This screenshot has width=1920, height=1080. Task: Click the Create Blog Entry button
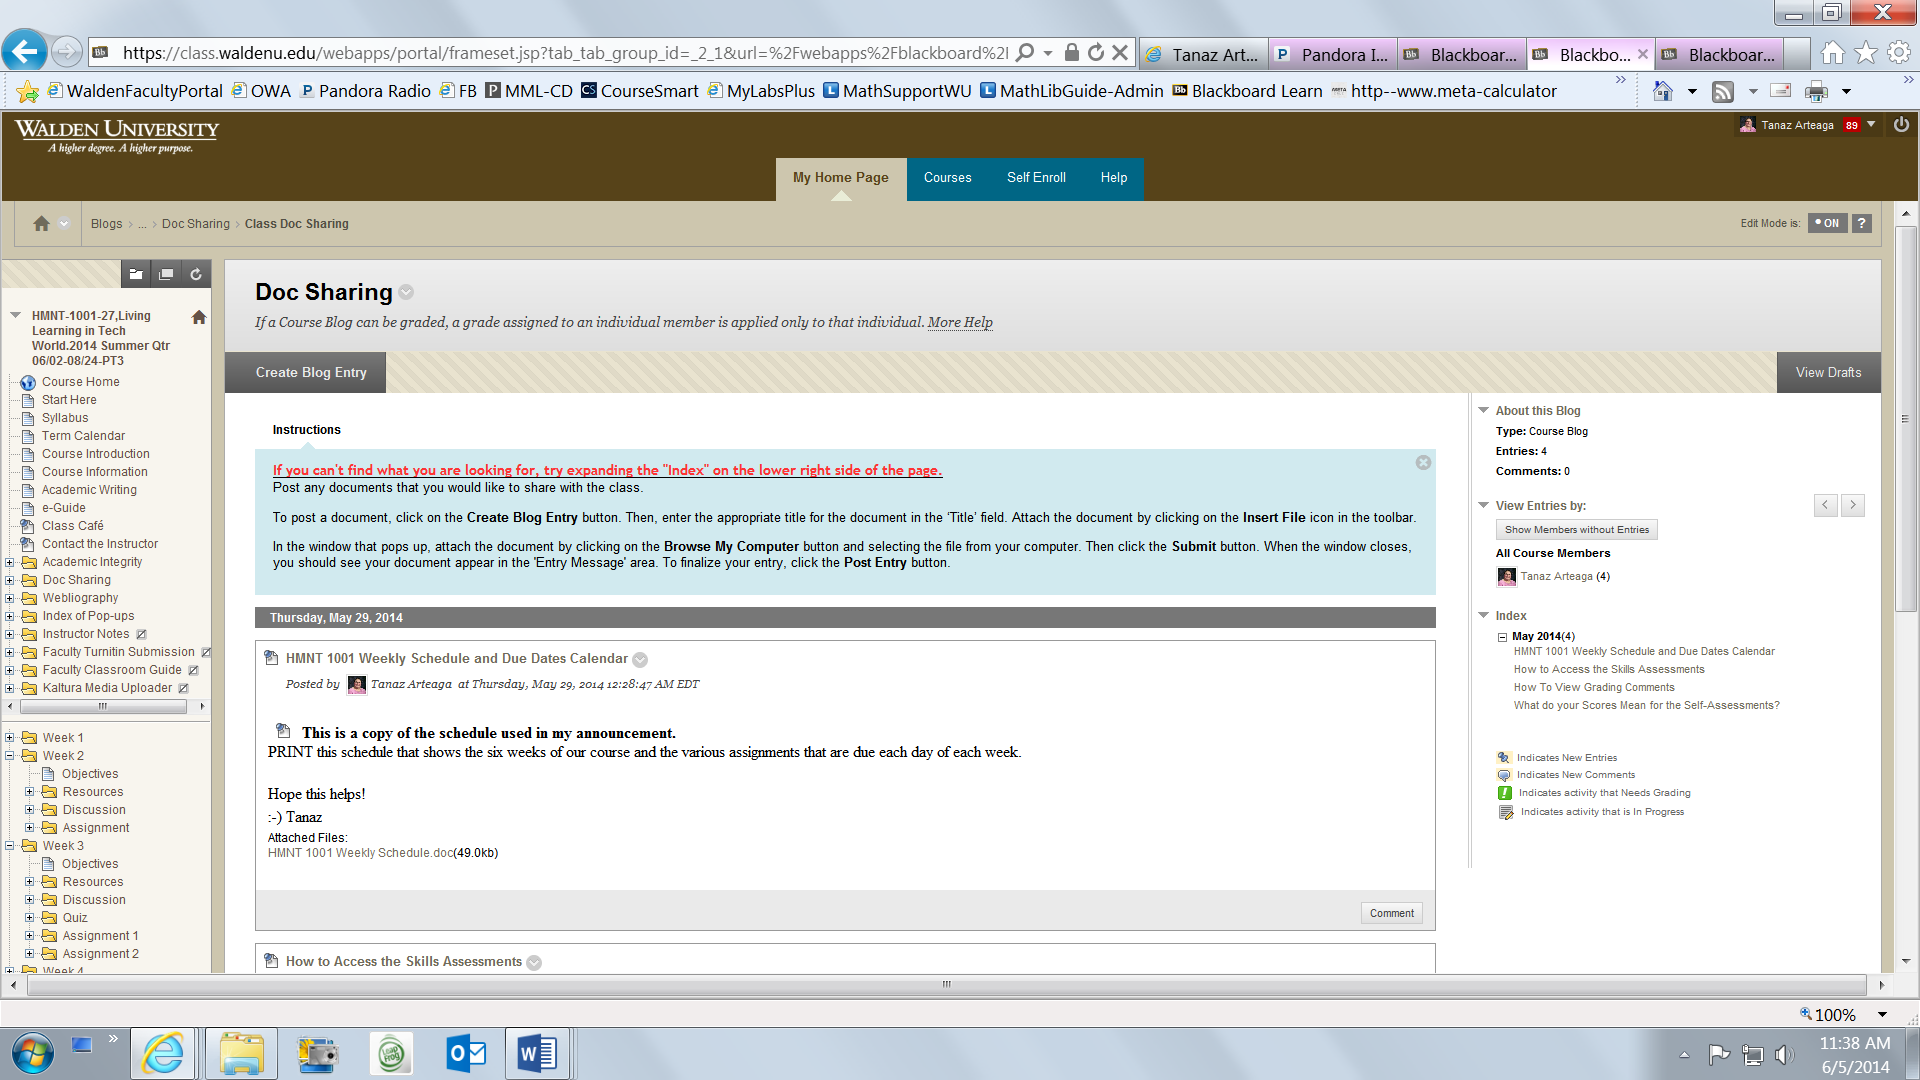click(311, 372)
